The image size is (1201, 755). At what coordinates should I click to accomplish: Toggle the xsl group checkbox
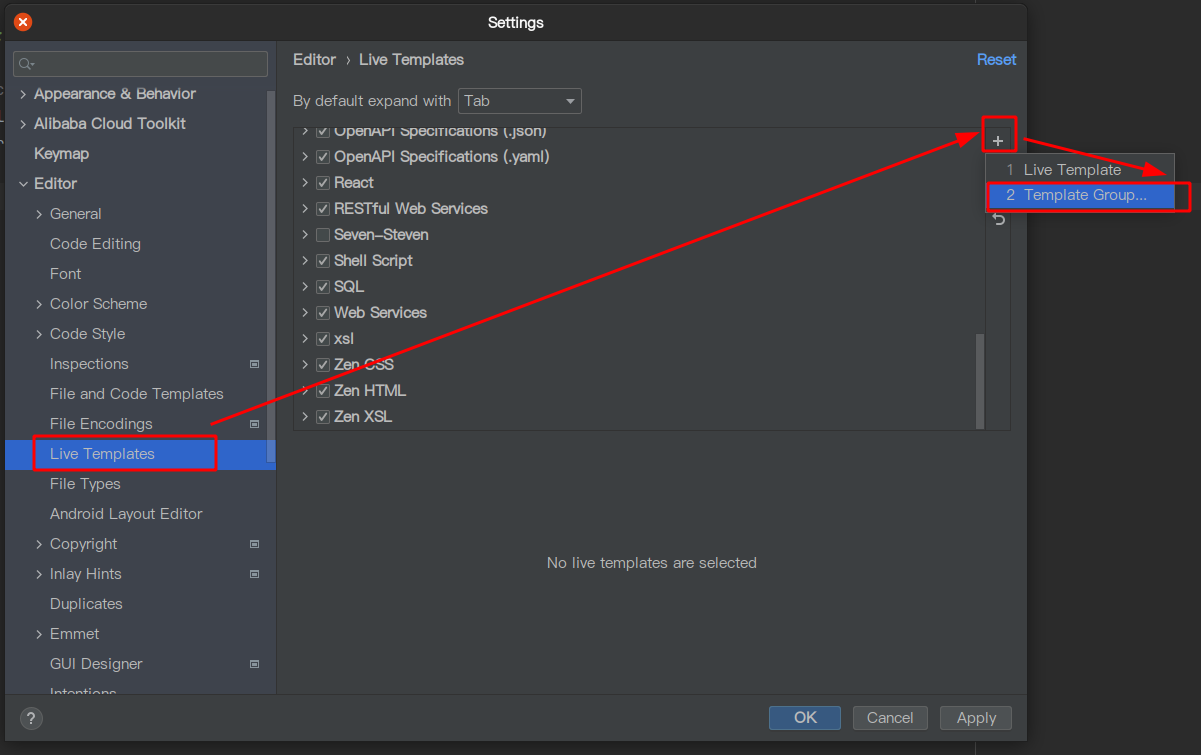click(323, 339)
